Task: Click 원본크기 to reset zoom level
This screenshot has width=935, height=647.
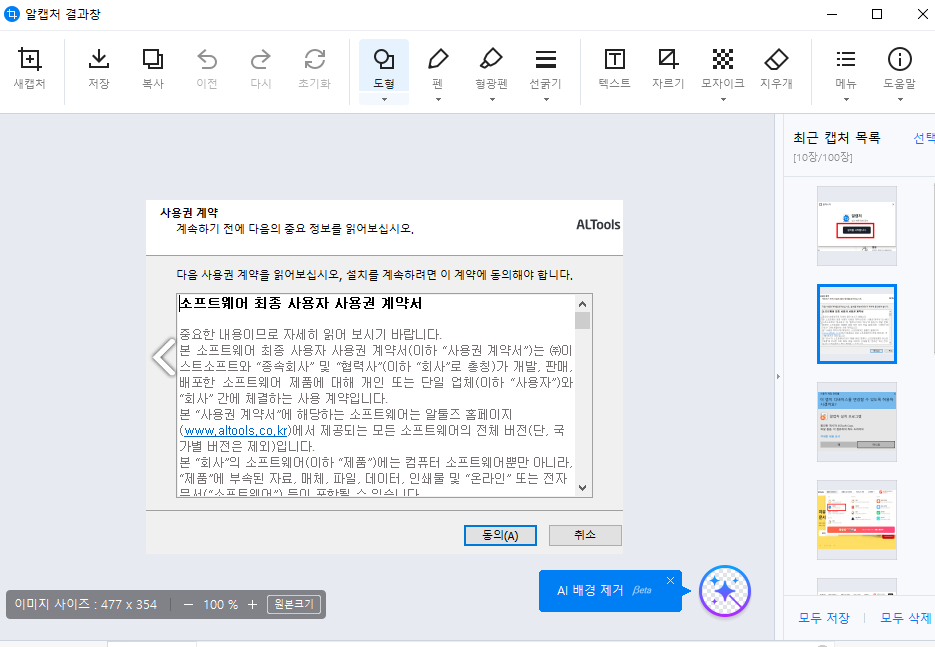Action: [293, 604]
